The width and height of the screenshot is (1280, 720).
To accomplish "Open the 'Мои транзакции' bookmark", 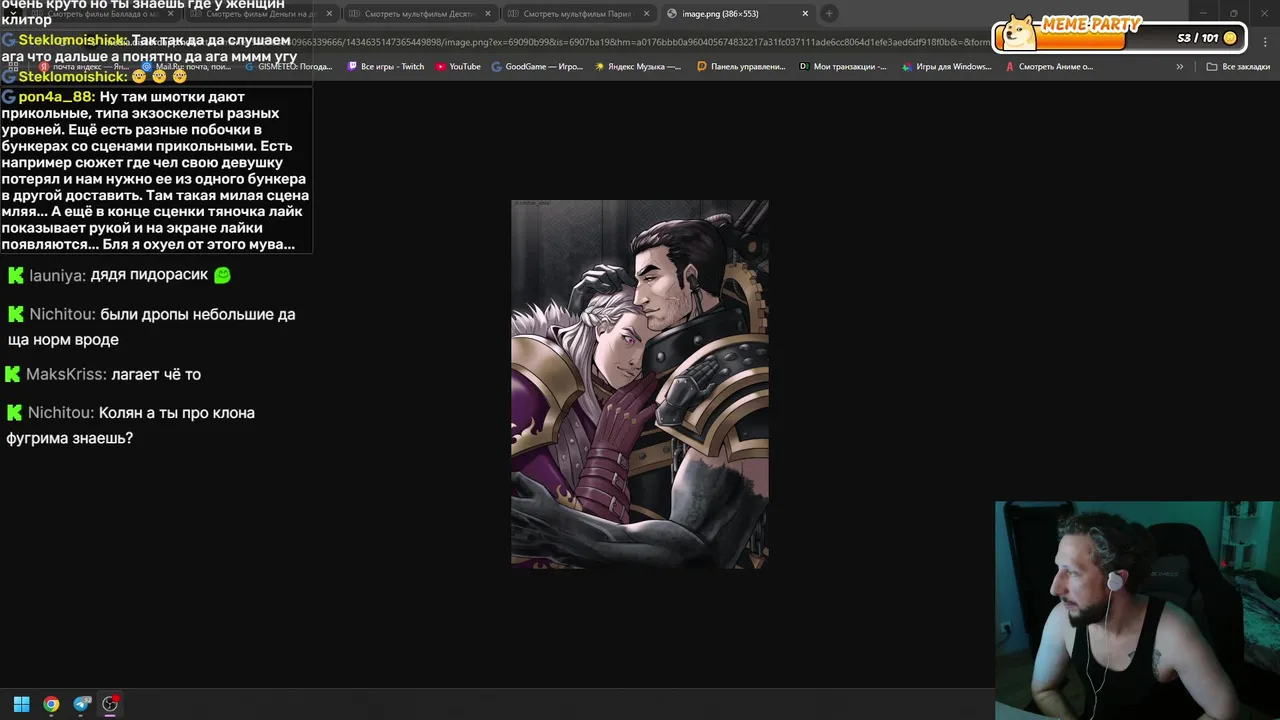I will 843,67.
